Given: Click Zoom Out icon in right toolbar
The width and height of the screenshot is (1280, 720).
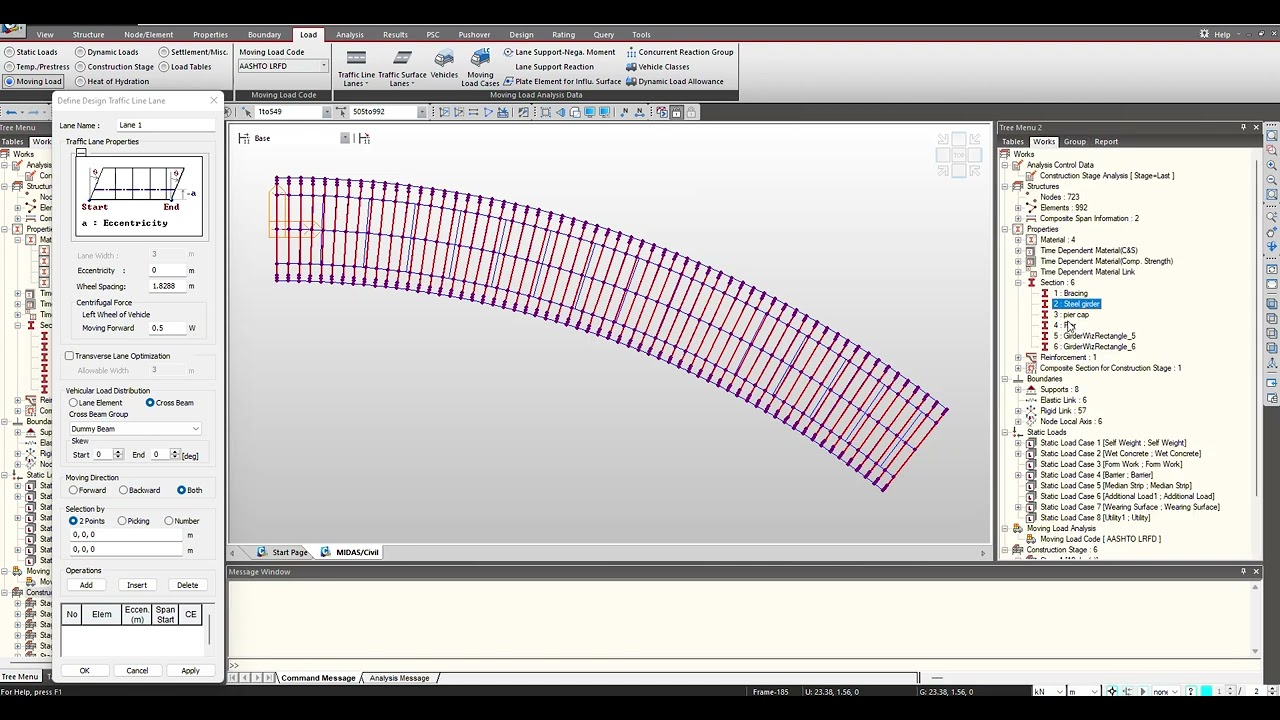Looking at the screenshot, I should [x=1272, y=179].
